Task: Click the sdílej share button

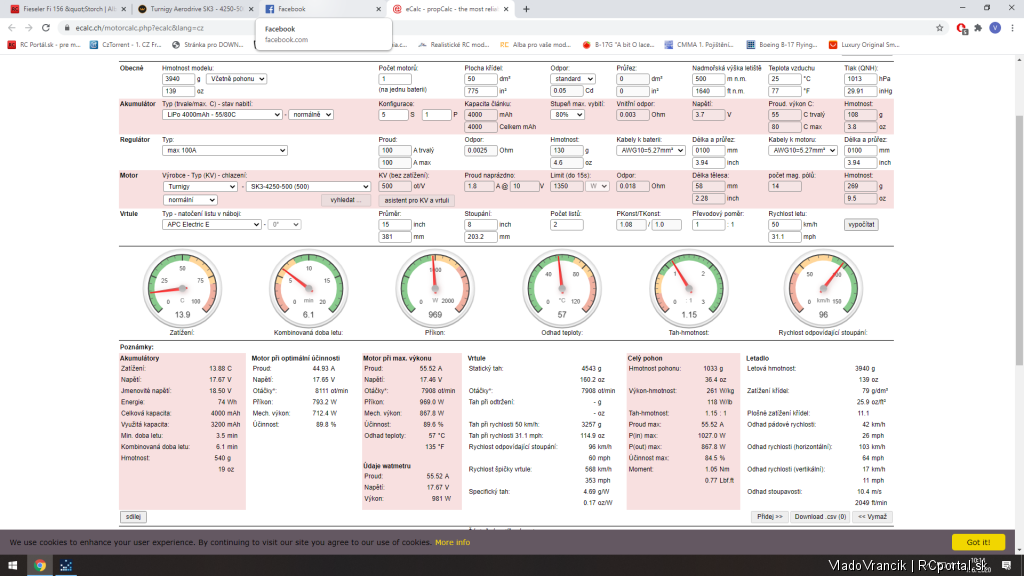Action: (133, 517)
